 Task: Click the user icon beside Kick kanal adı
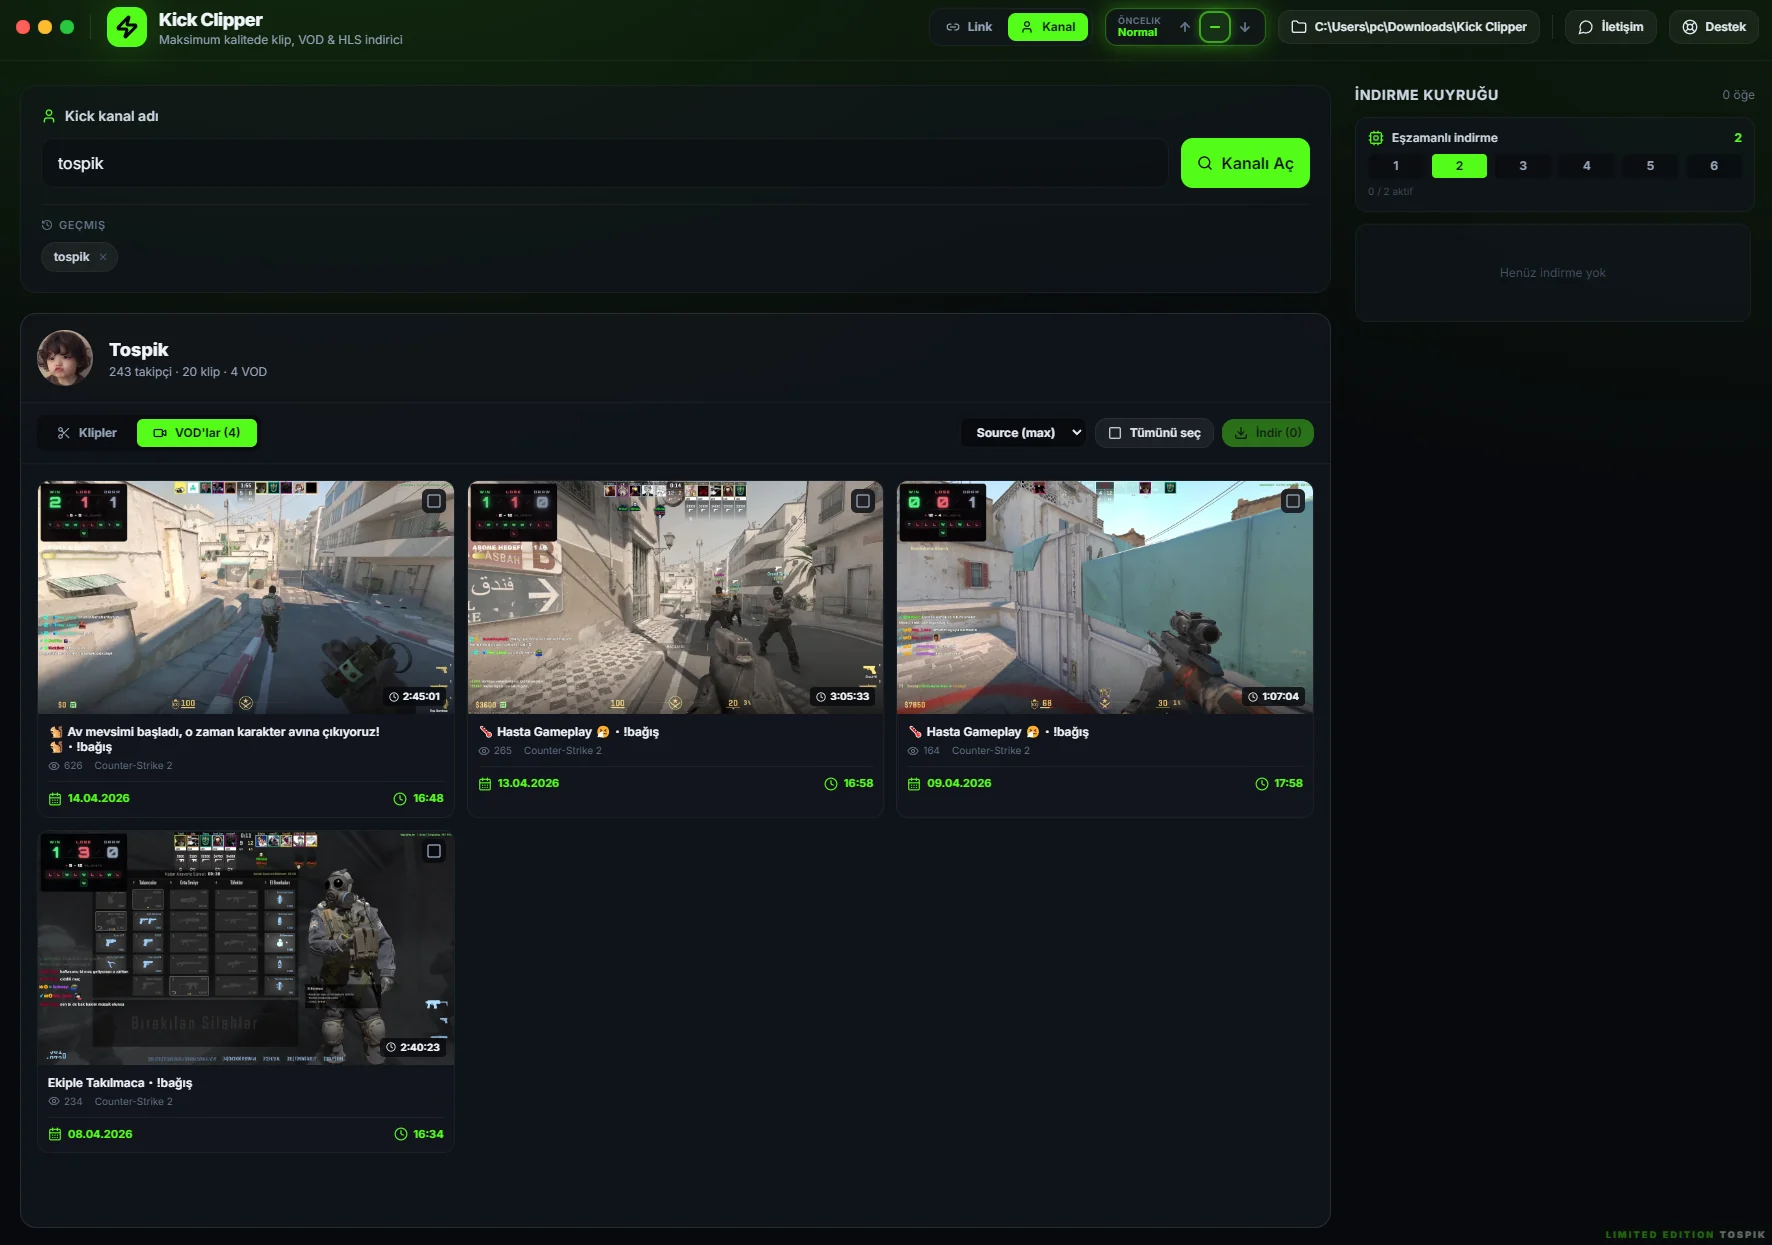[x=49, y=116]
